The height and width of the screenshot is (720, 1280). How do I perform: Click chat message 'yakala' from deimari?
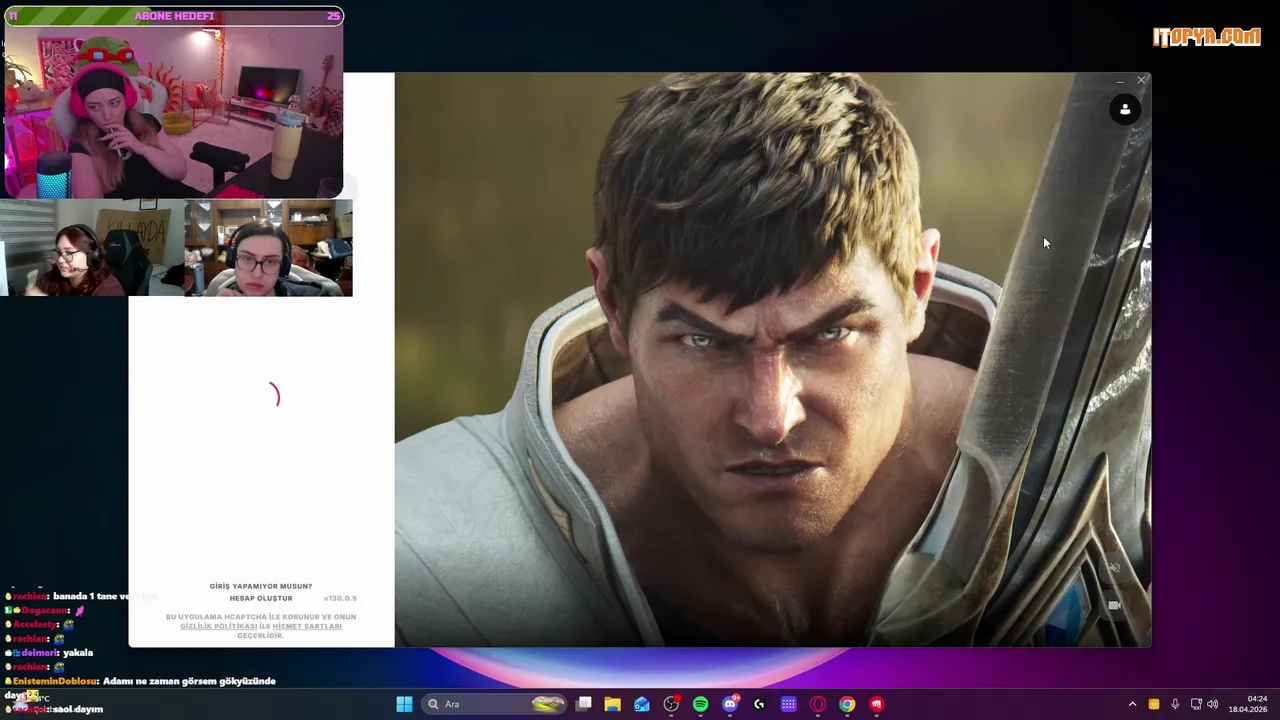pyautogui.click(x=78, y=653)
